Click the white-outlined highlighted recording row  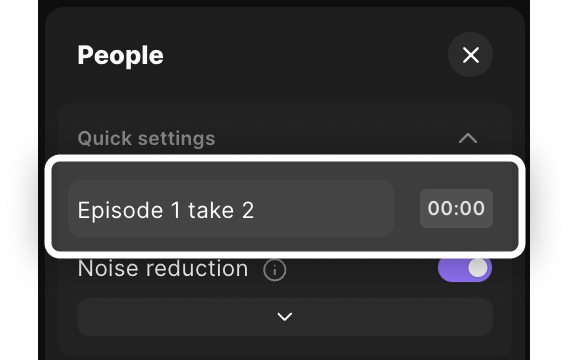pos(285,207)
